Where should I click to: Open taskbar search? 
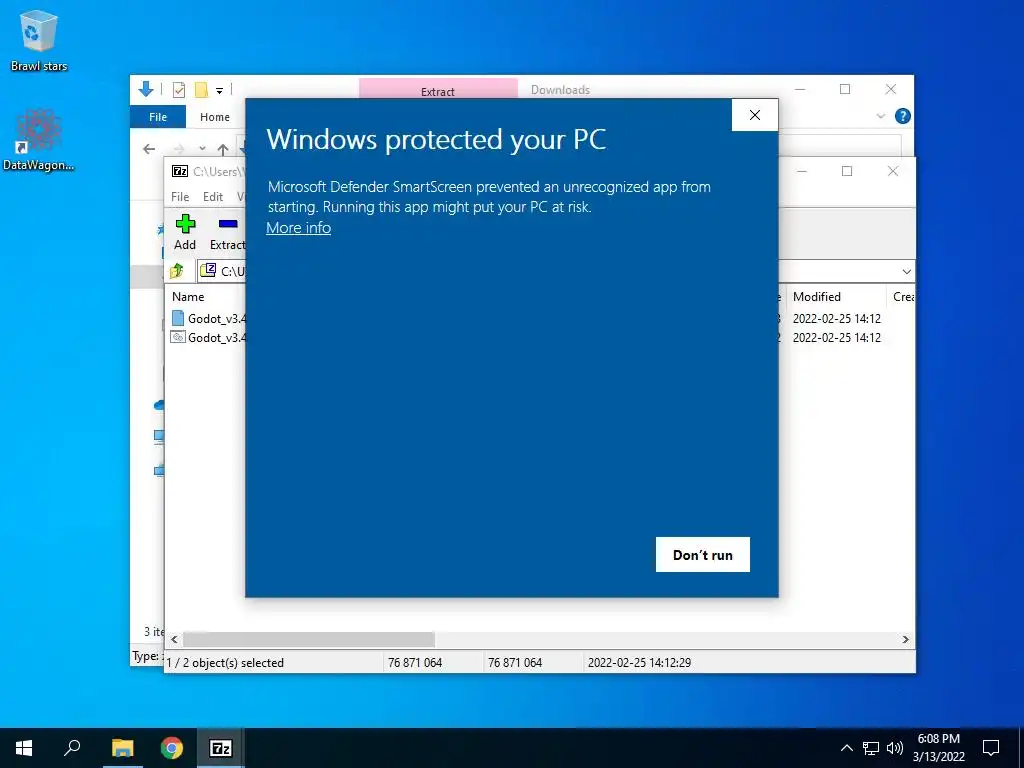point(72,748)
